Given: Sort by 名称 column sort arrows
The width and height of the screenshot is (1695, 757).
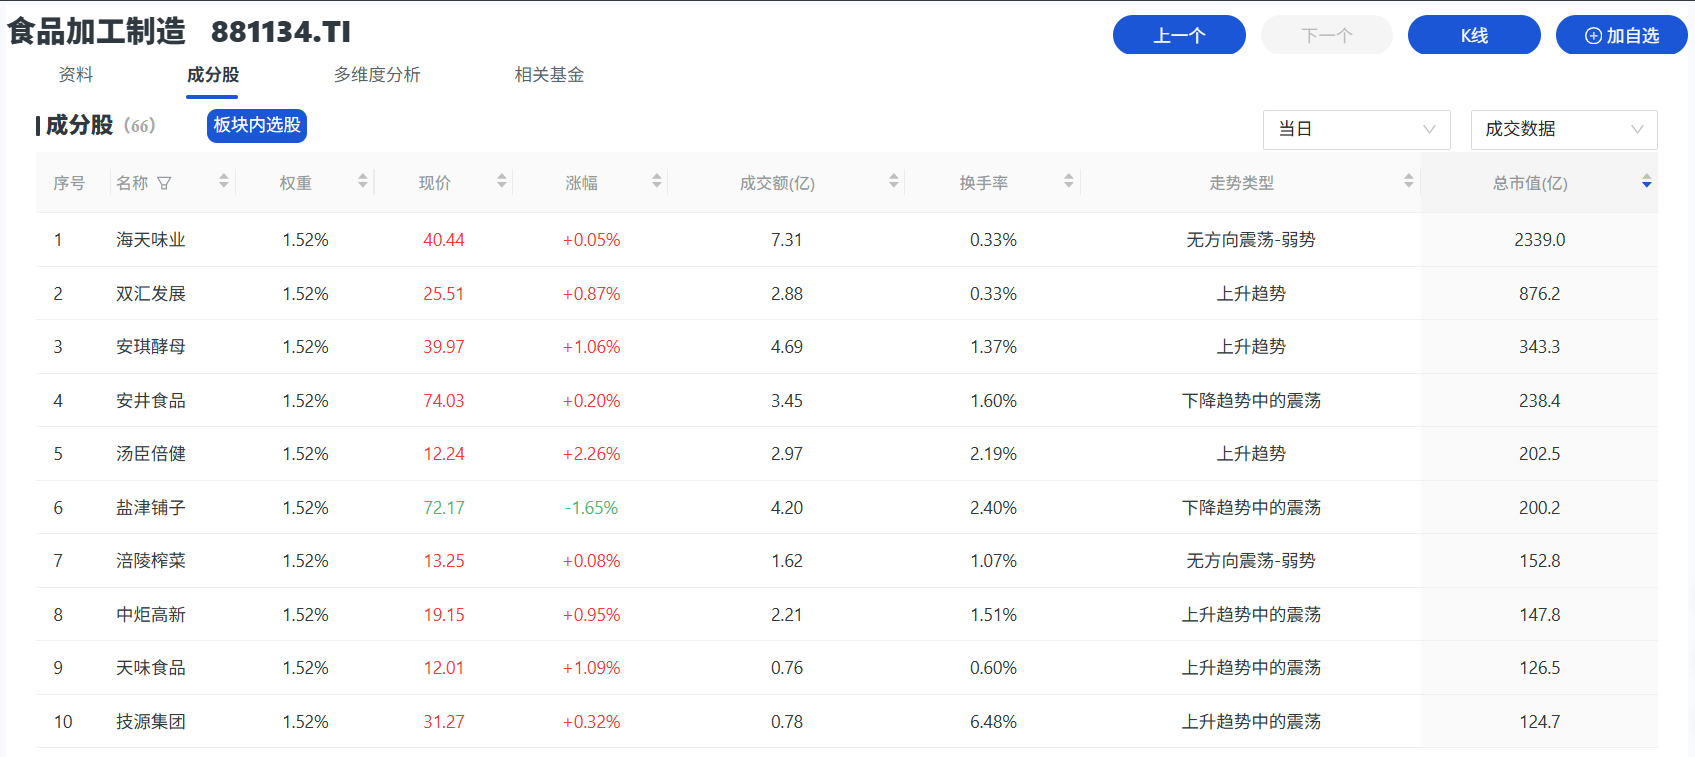Looking at the screenshot, I should tap(224, 181).
